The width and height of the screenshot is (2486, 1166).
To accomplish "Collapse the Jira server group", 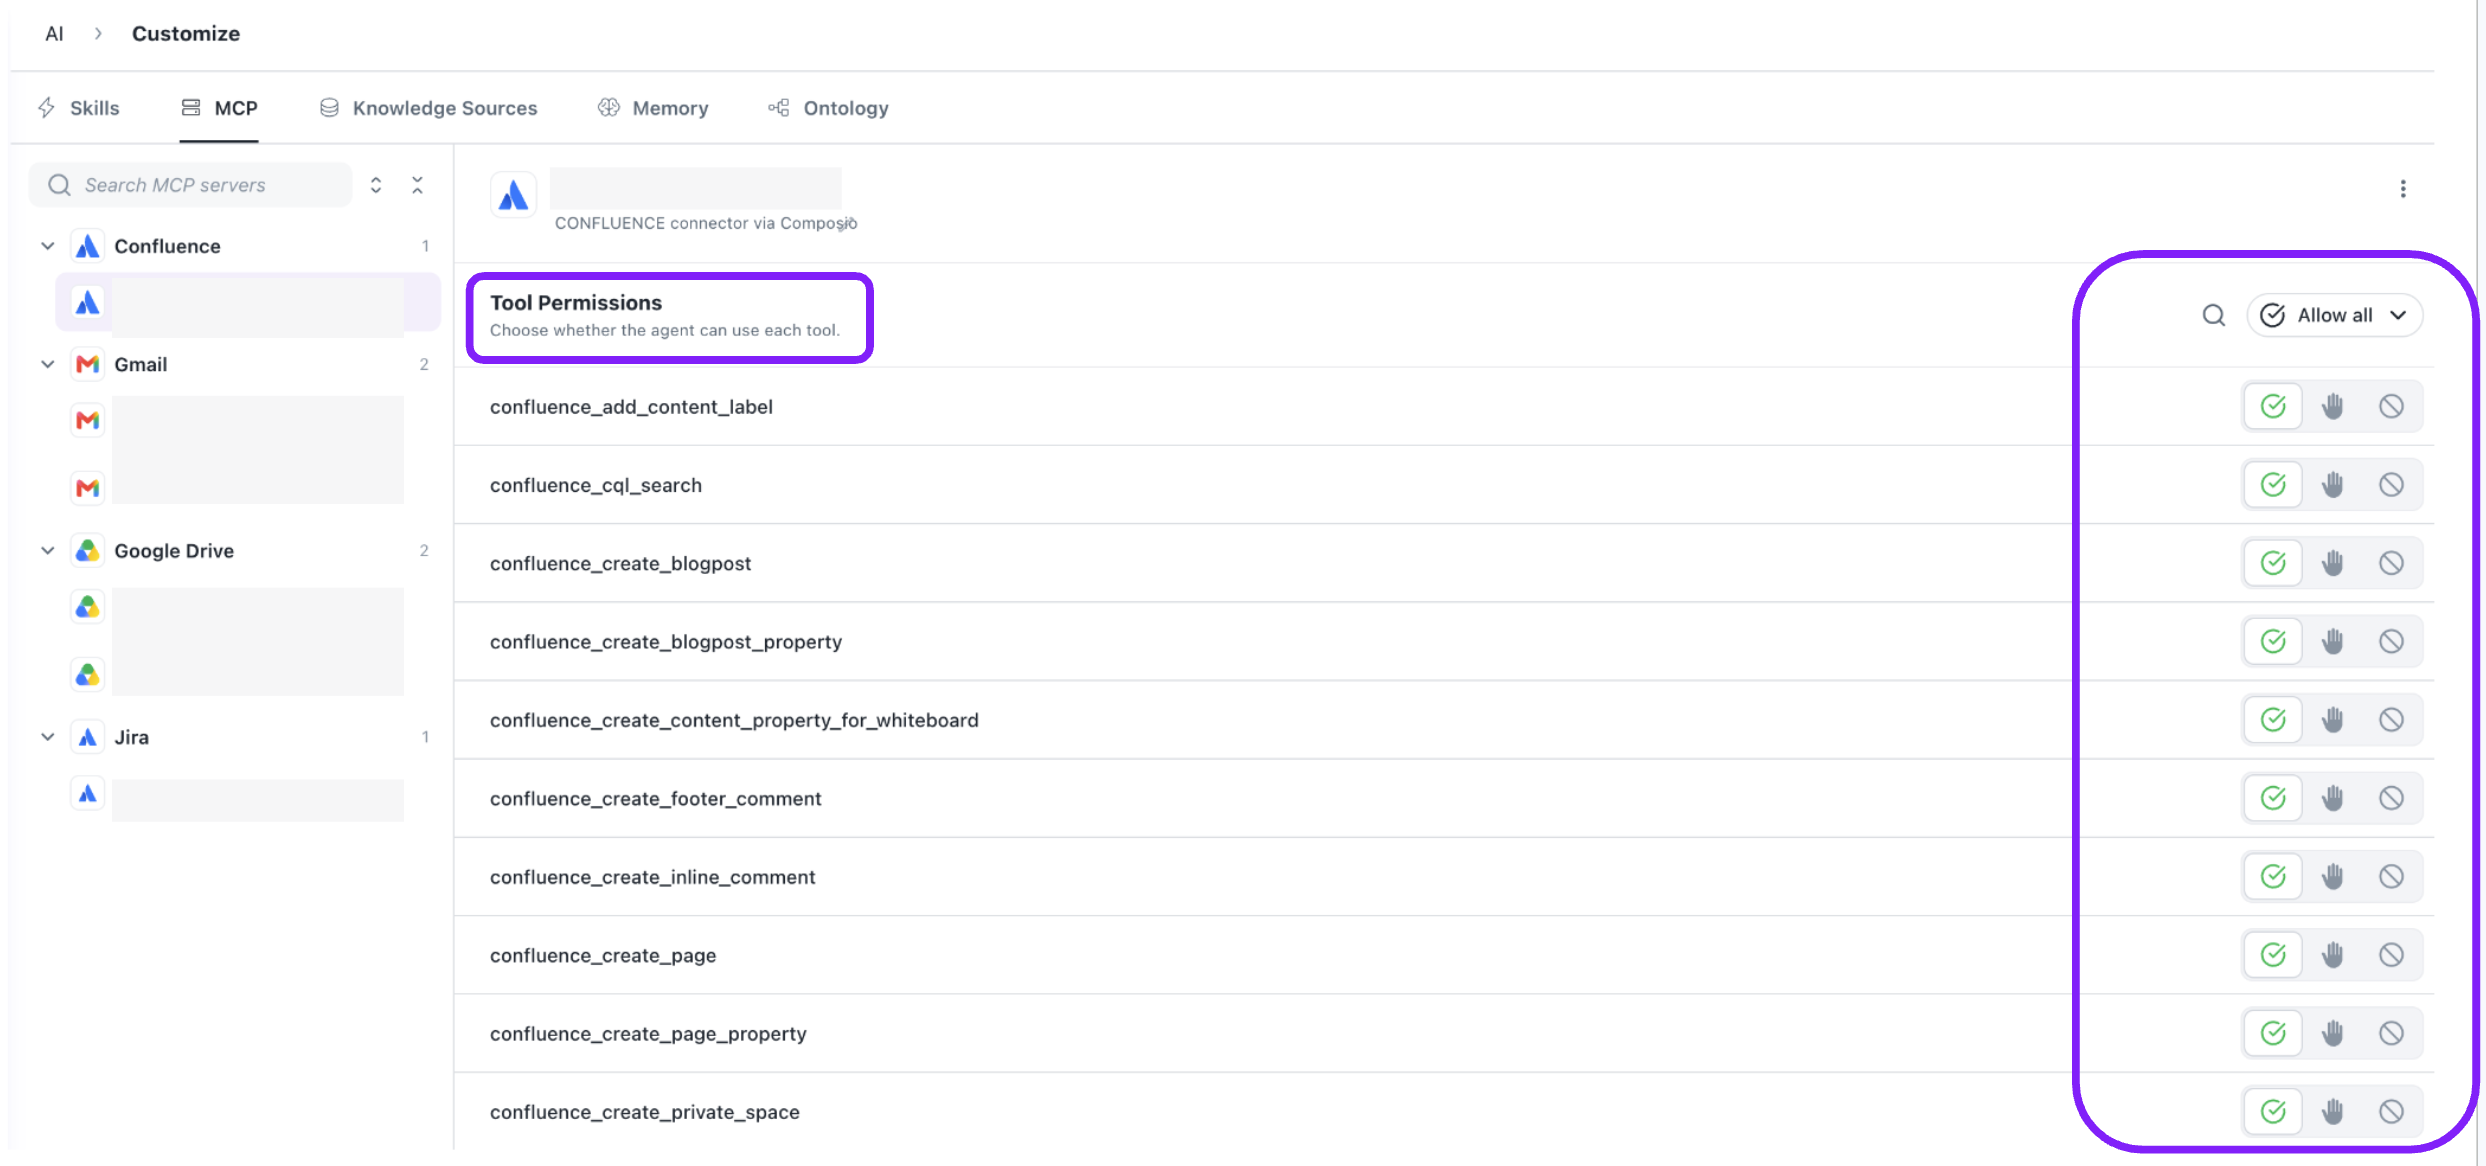I will click(47, 737).
